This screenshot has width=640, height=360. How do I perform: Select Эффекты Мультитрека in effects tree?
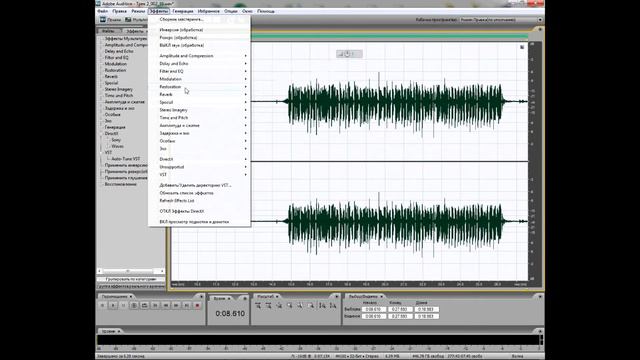coord(126,38)
